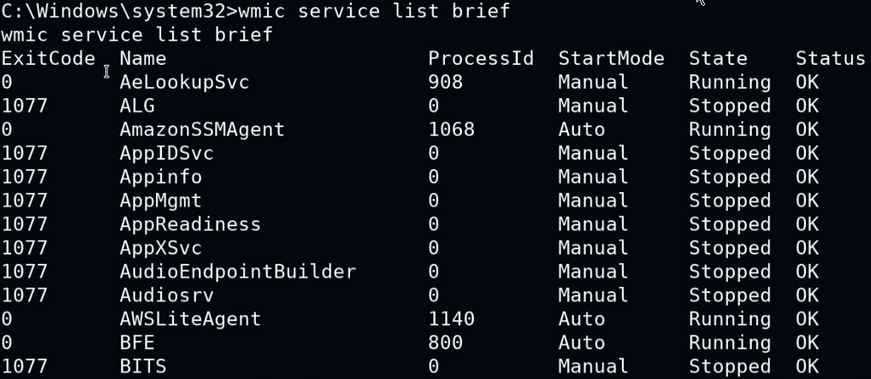Click the Manual start mode of AeLookupSvc
This screenshot has height=379, width=871.
point(593,82)
